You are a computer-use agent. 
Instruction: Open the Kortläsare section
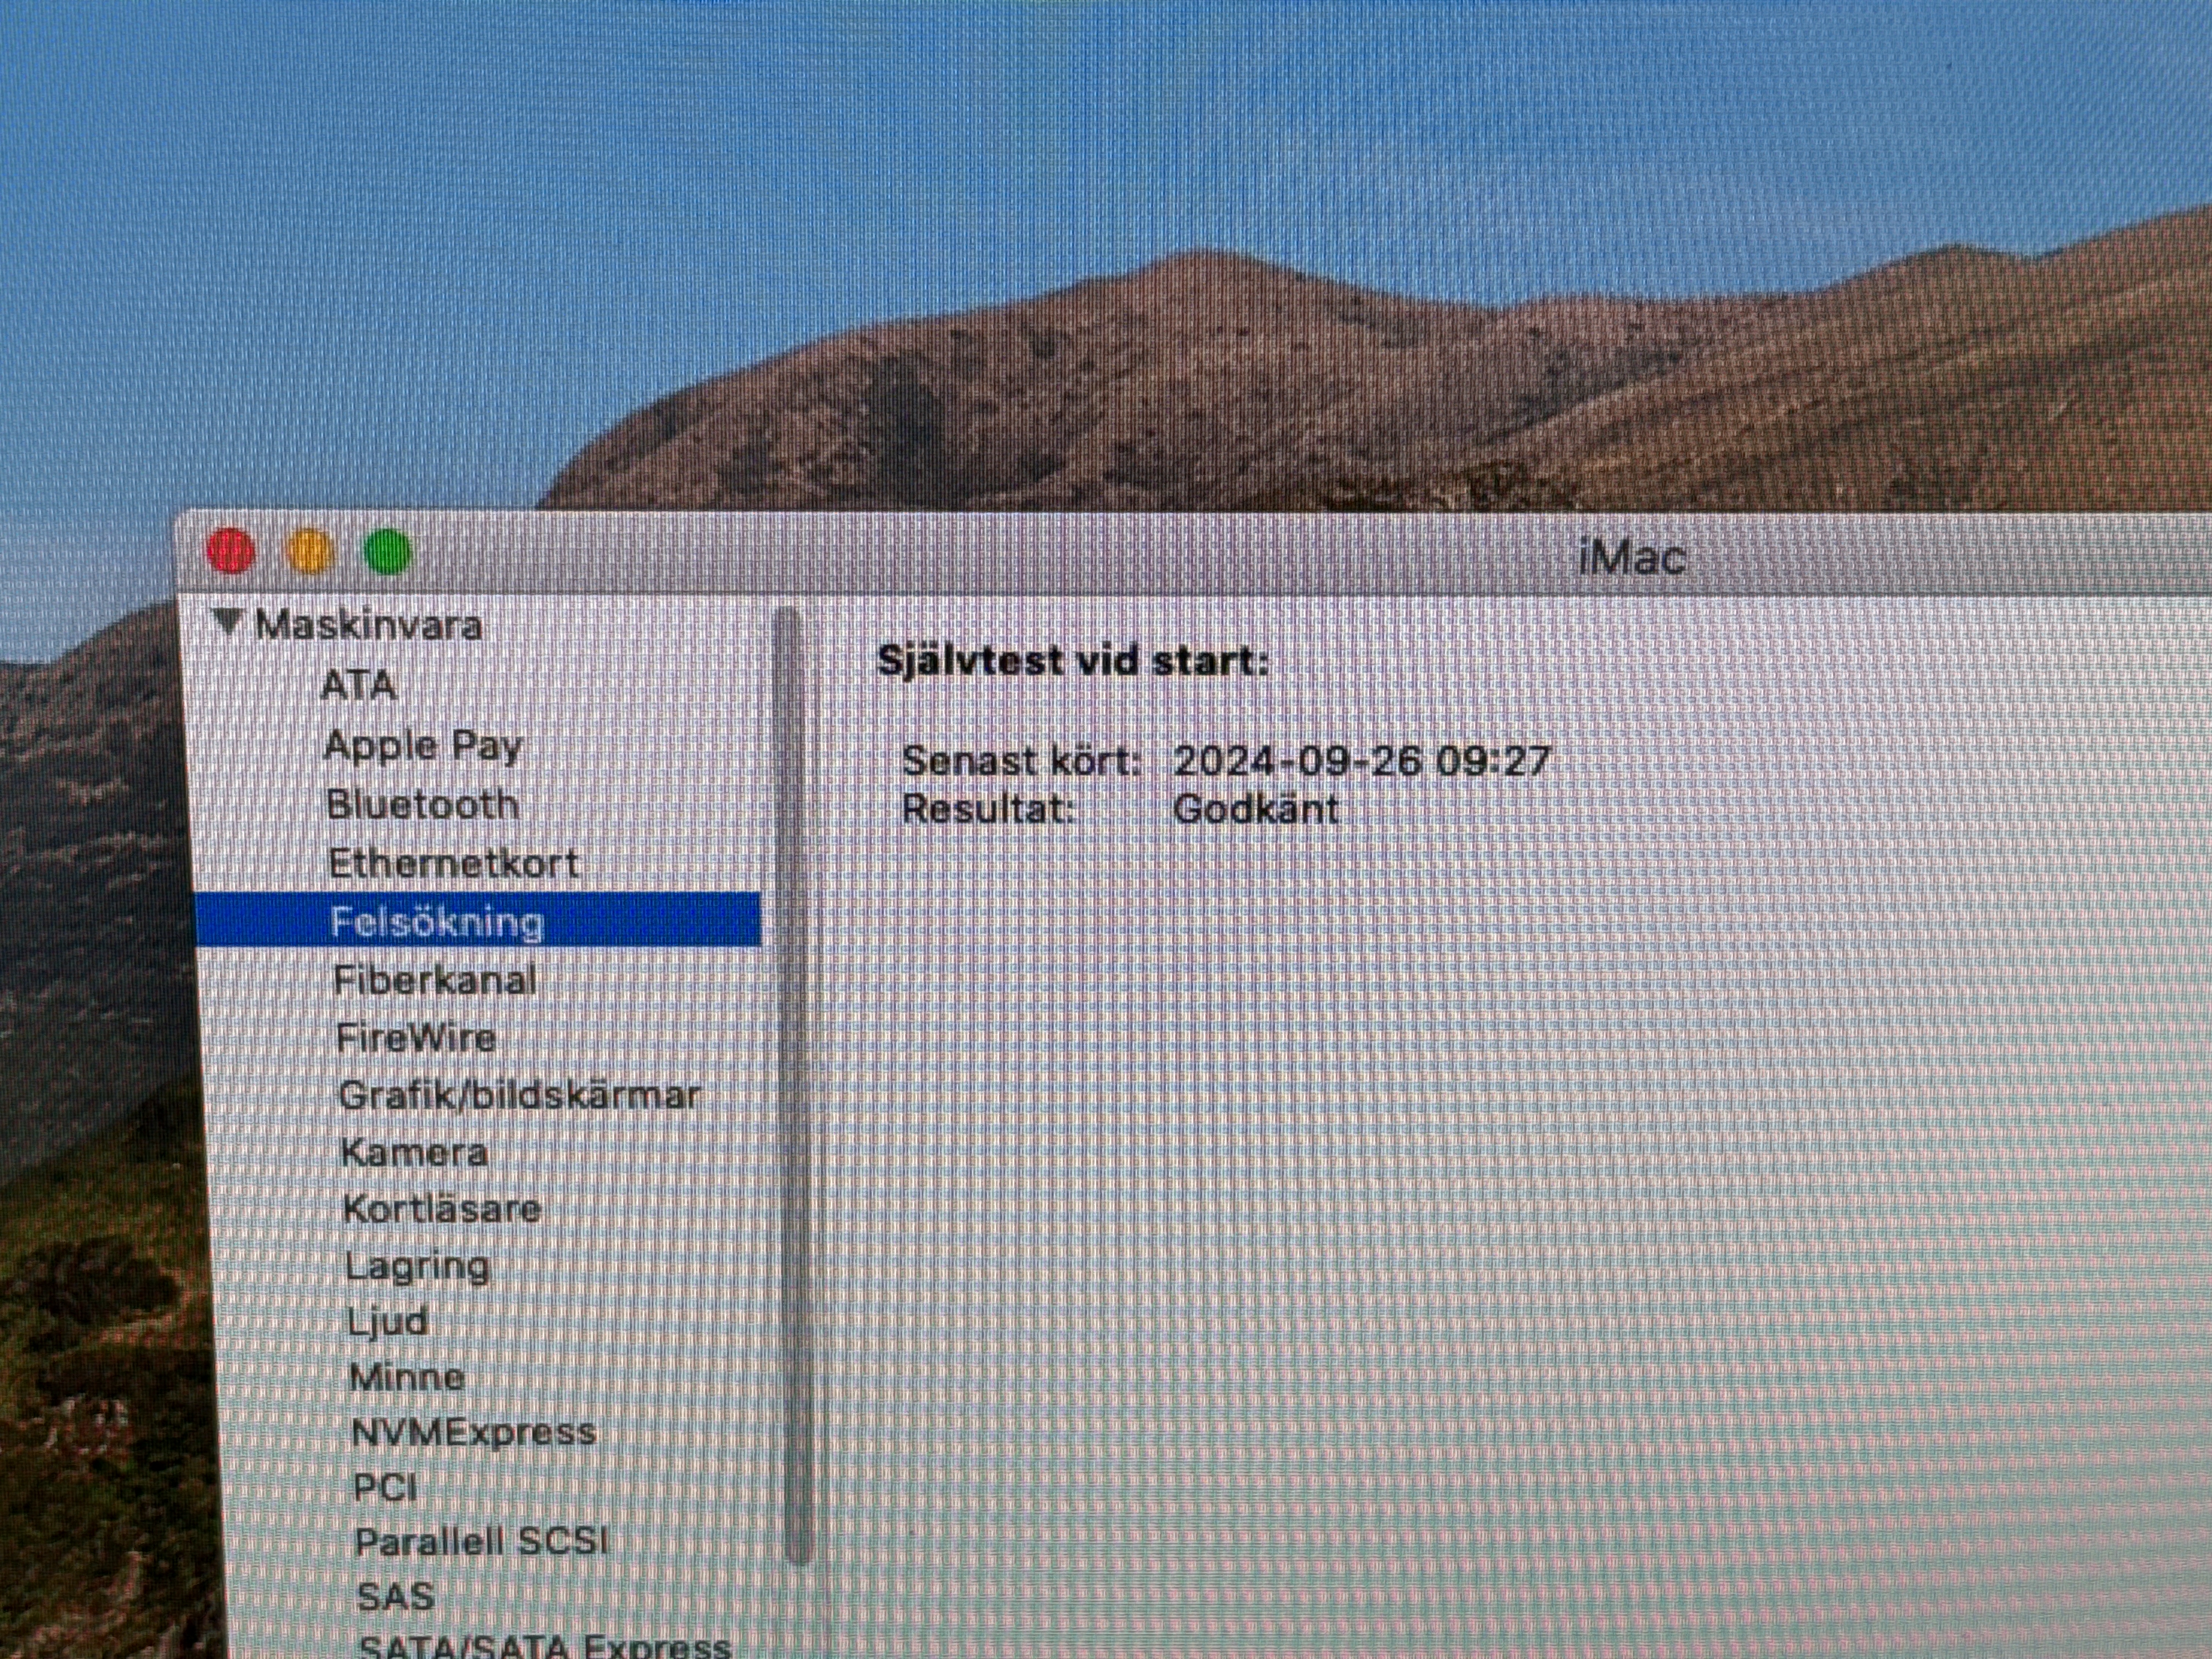pyautogui.click(x=441, y=1209)
